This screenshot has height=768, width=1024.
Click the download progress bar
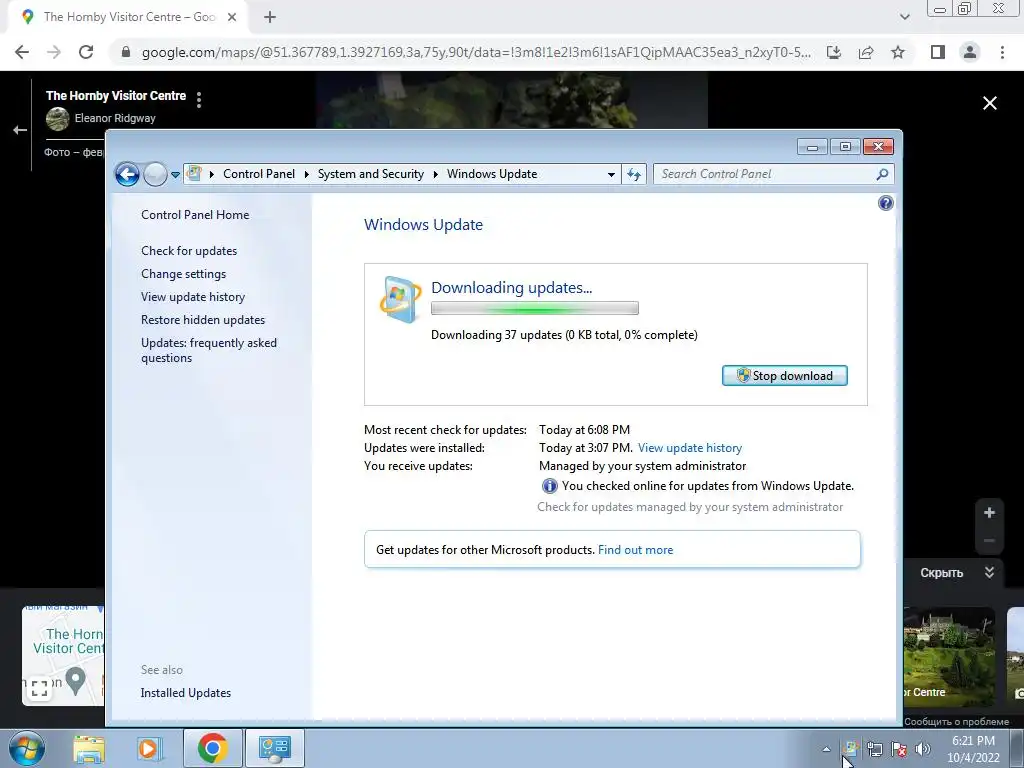click(x=535, y=308)
